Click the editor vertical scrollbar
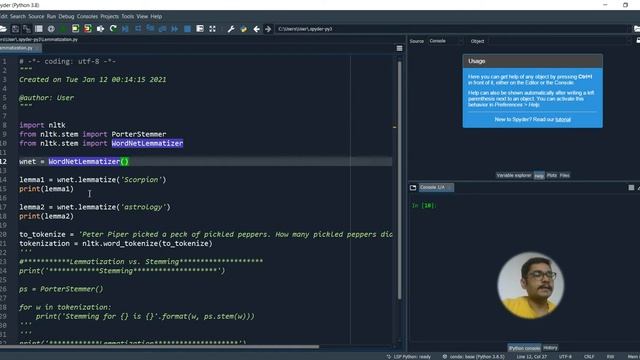This screenshot has height=360, width=640. tap(399, 180)
